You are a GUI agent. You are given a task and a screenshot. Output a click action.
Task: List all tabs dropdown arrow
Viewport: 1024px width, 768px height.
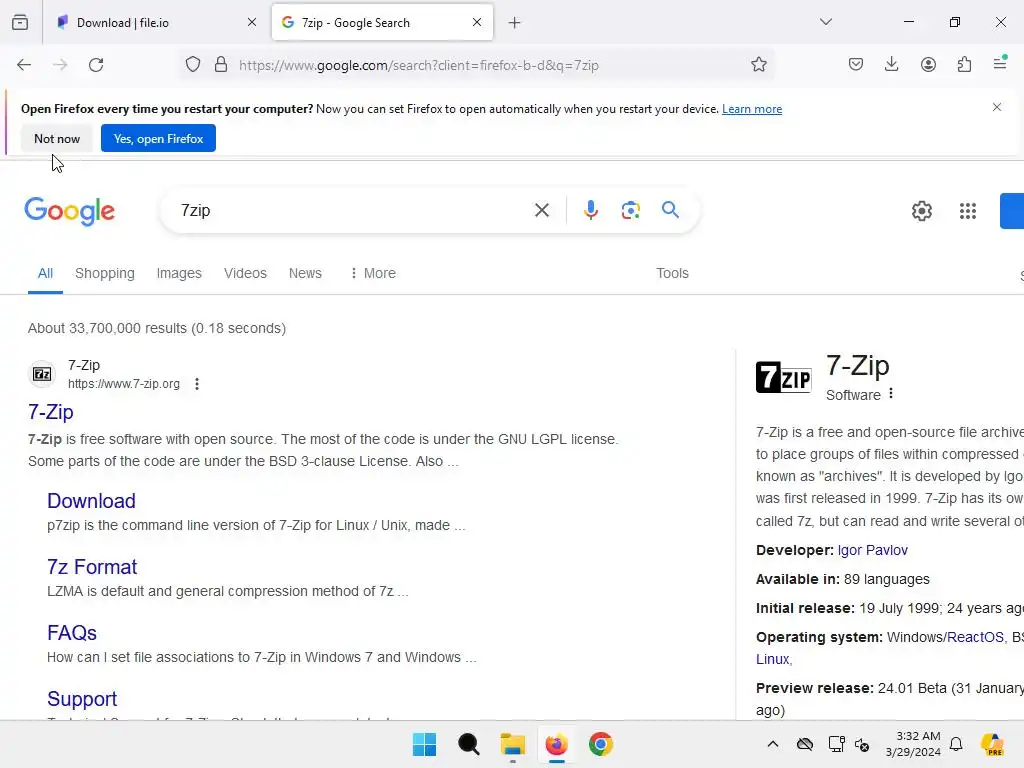click(x=826, y=22)
